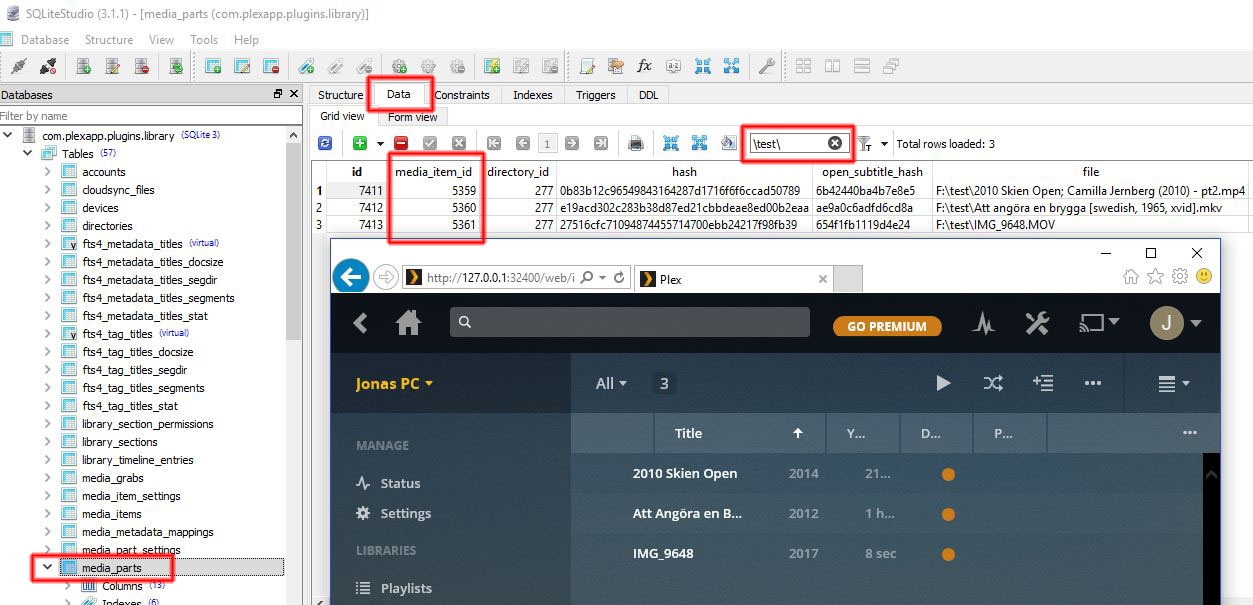This screenshot has height=605, width=1253.
Task: Open the Structure menu in menubar
Action: [x=109, y=40]
